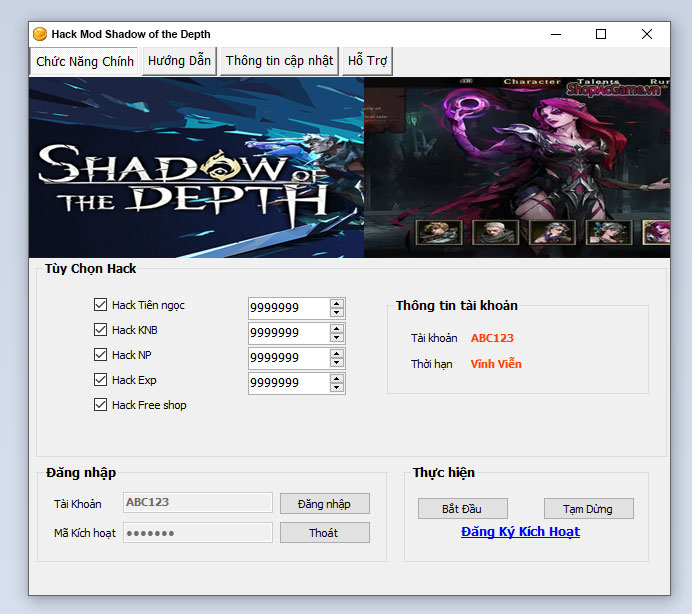
Task: Click the Mã Kích hoạt password field
Action: (x=198, y=533)
